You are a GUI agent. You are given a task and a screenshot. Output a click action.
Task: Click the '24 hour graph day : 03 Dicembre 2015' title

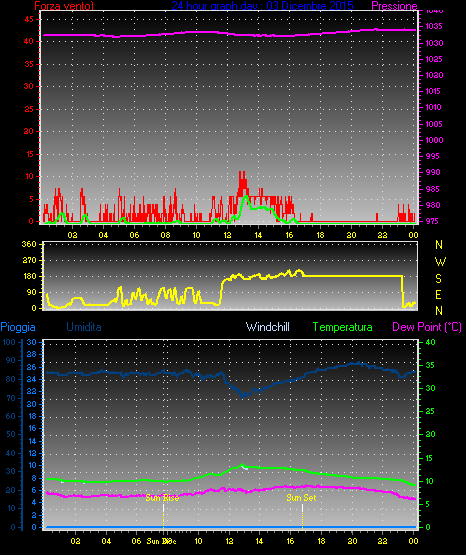pyautogui.click(x=263, y=5)
